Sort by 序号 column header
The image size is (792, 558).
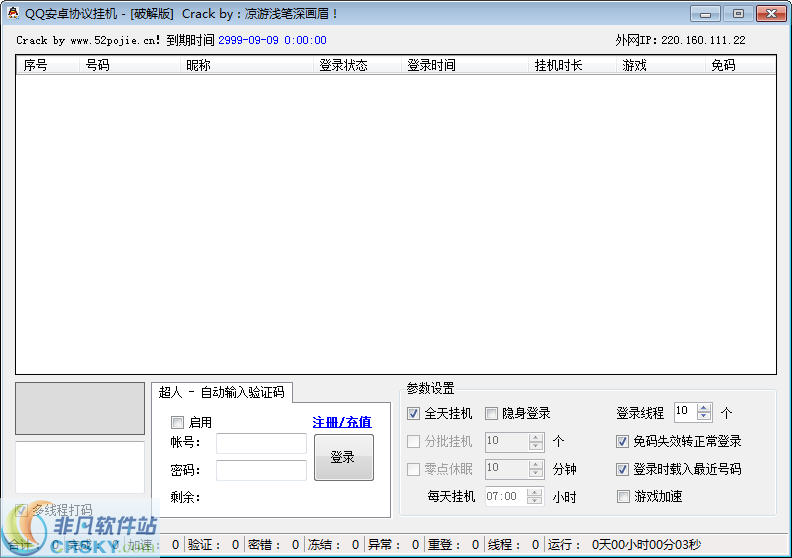coord(48,65)
